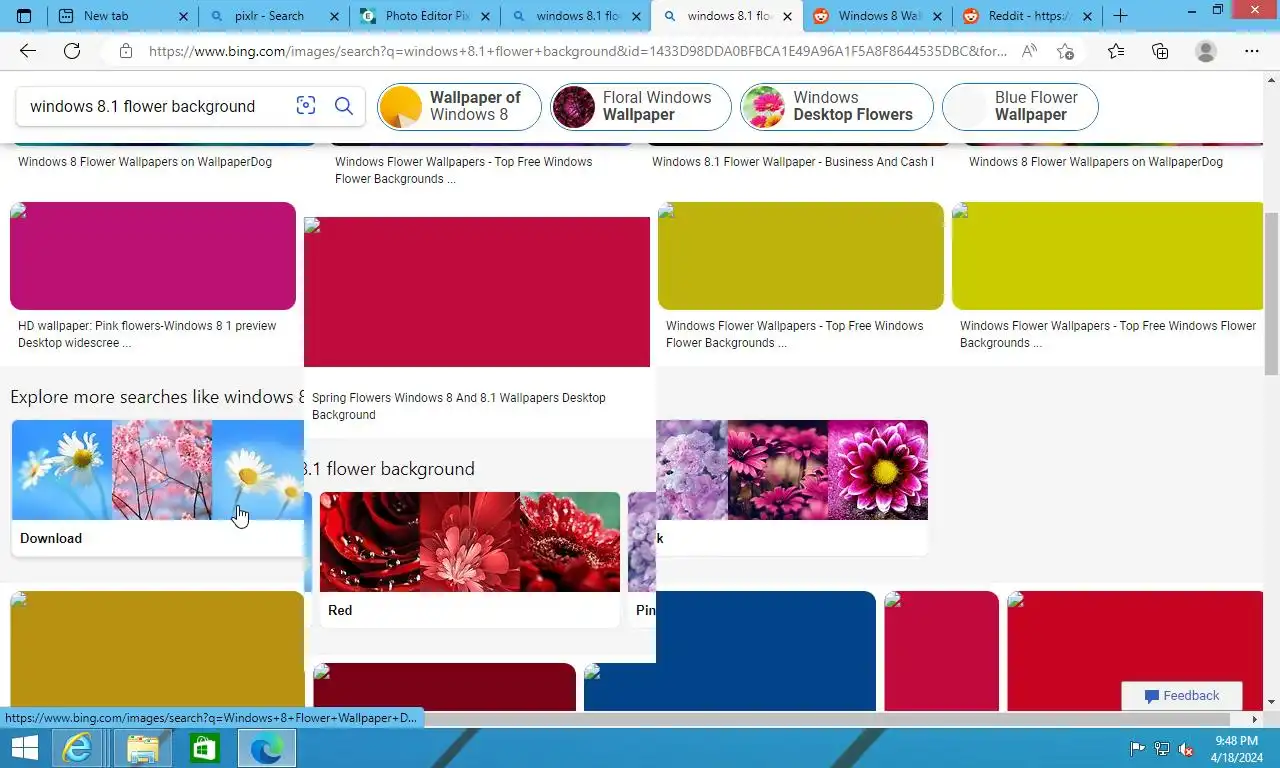Viewport: 1280px width, 768px height.
Task: Select Blue Flower Wallpaper suggestion
Action: (x=1020, y=106)
